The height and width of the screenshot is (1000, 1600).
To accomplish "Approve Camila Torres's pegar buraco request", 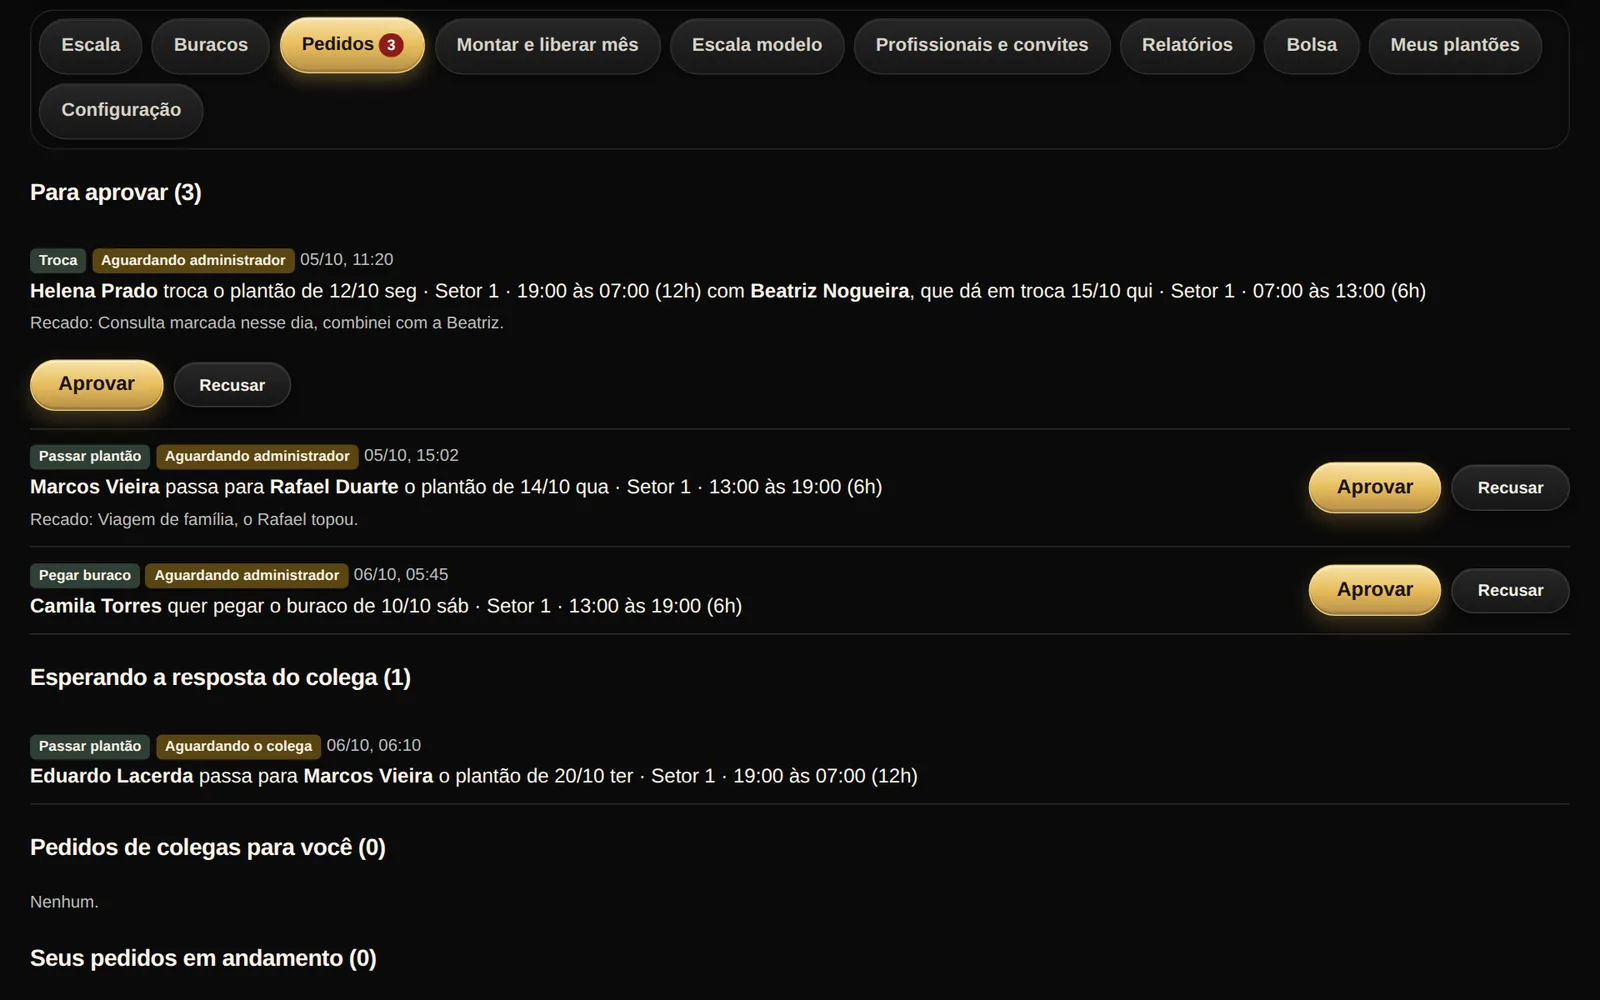I will click(x=1375, y=590).
